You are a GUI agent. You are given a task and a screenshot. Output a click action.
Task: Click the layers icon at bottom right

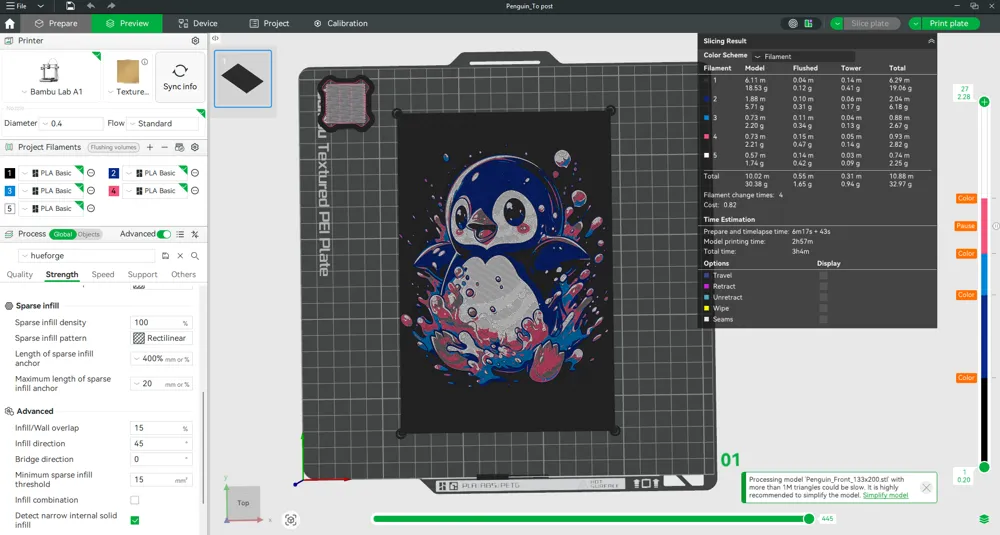click(984, 519)
